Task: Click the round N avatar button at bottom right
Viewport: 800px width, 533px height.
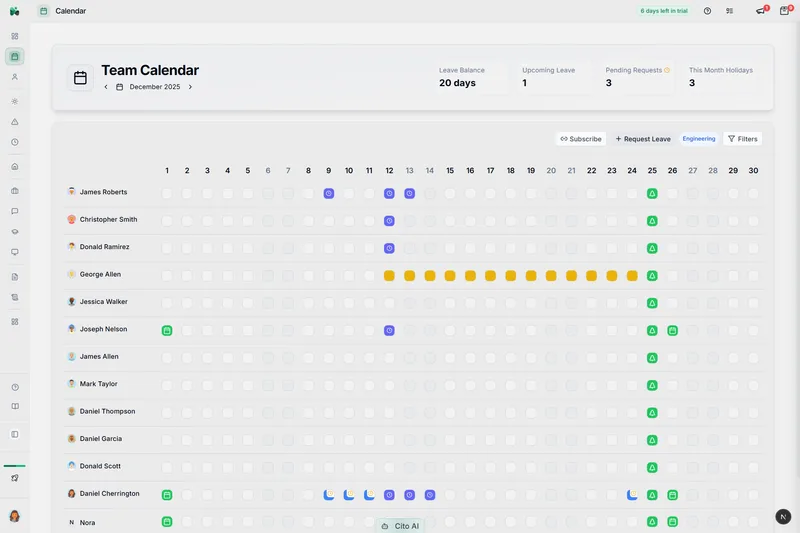Action: coord(783,517)
